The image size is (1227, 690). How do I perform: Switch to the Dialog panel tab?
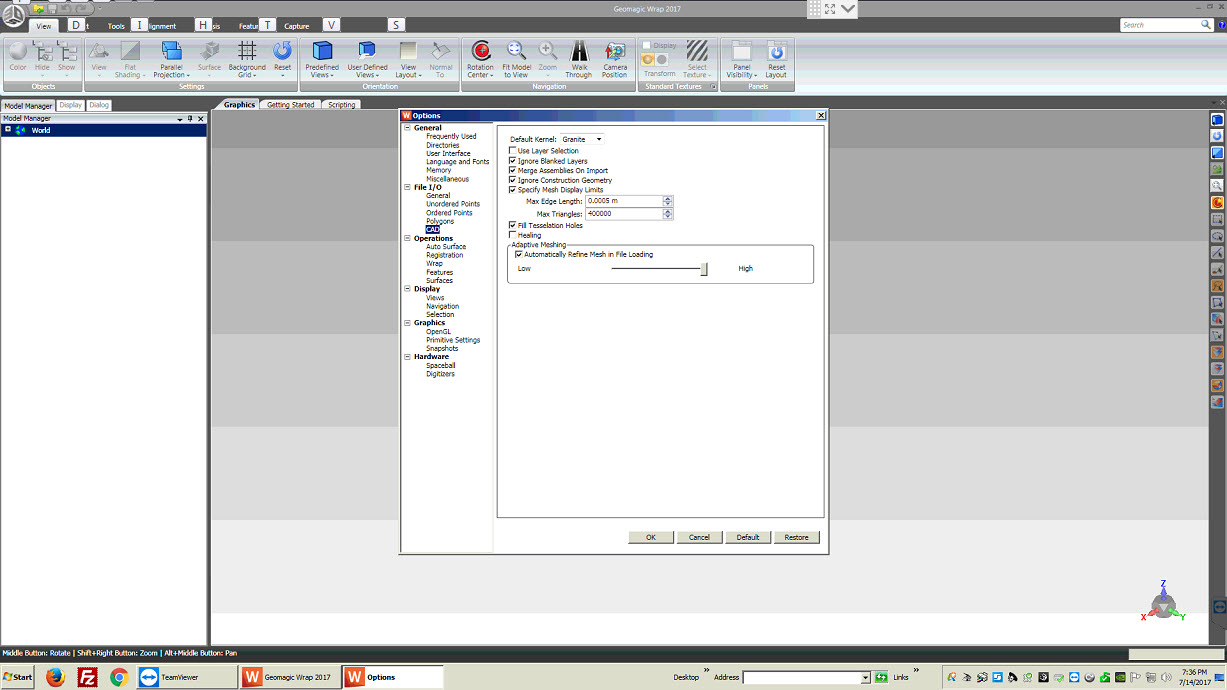pos(99,105)
